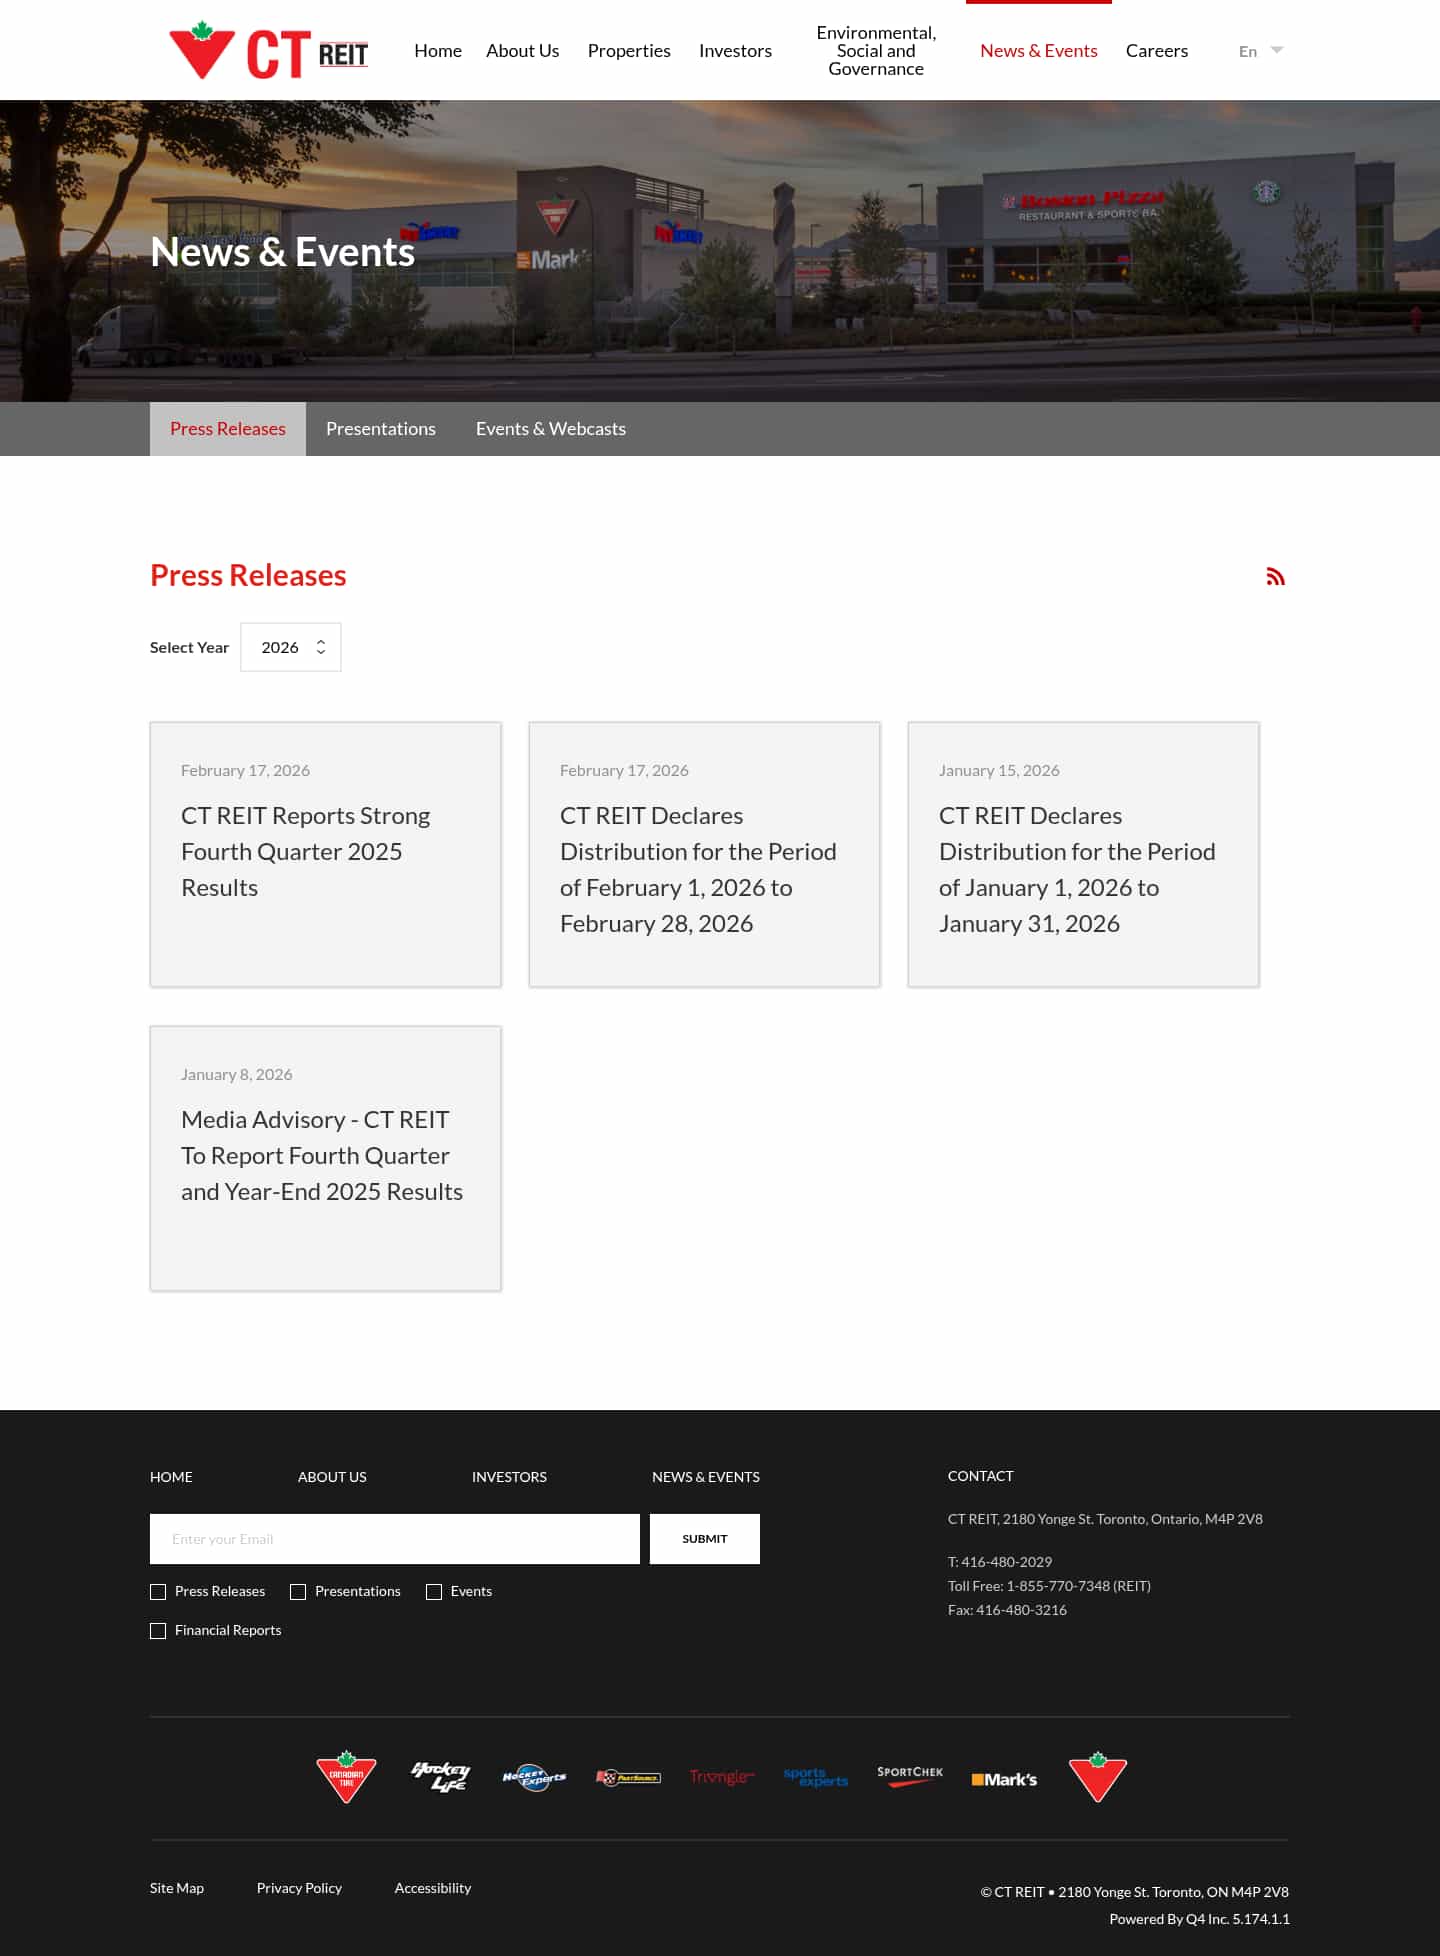Tick the Presentations subscription checkbox
Viewport: 1440px width, 1956px height.
(x=298, y=1592)
